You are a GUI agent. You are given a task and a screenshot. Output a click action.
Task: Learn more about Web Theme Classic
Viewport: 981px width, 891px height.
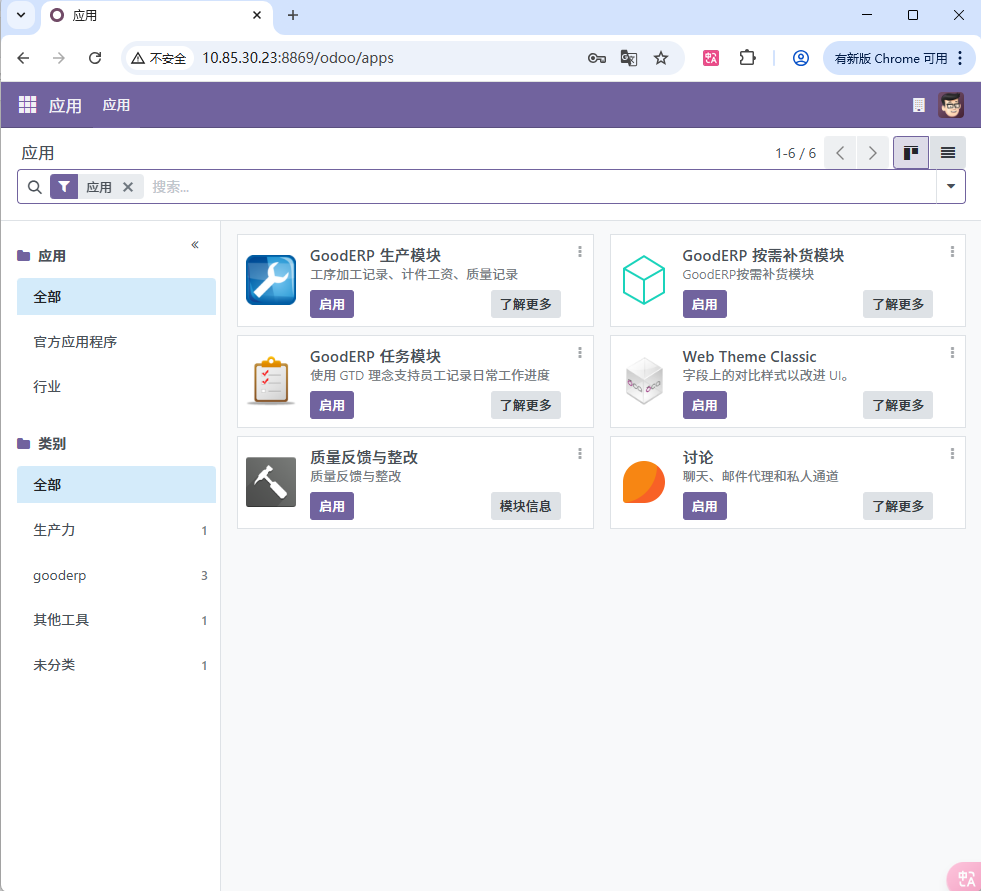(898, 405)
